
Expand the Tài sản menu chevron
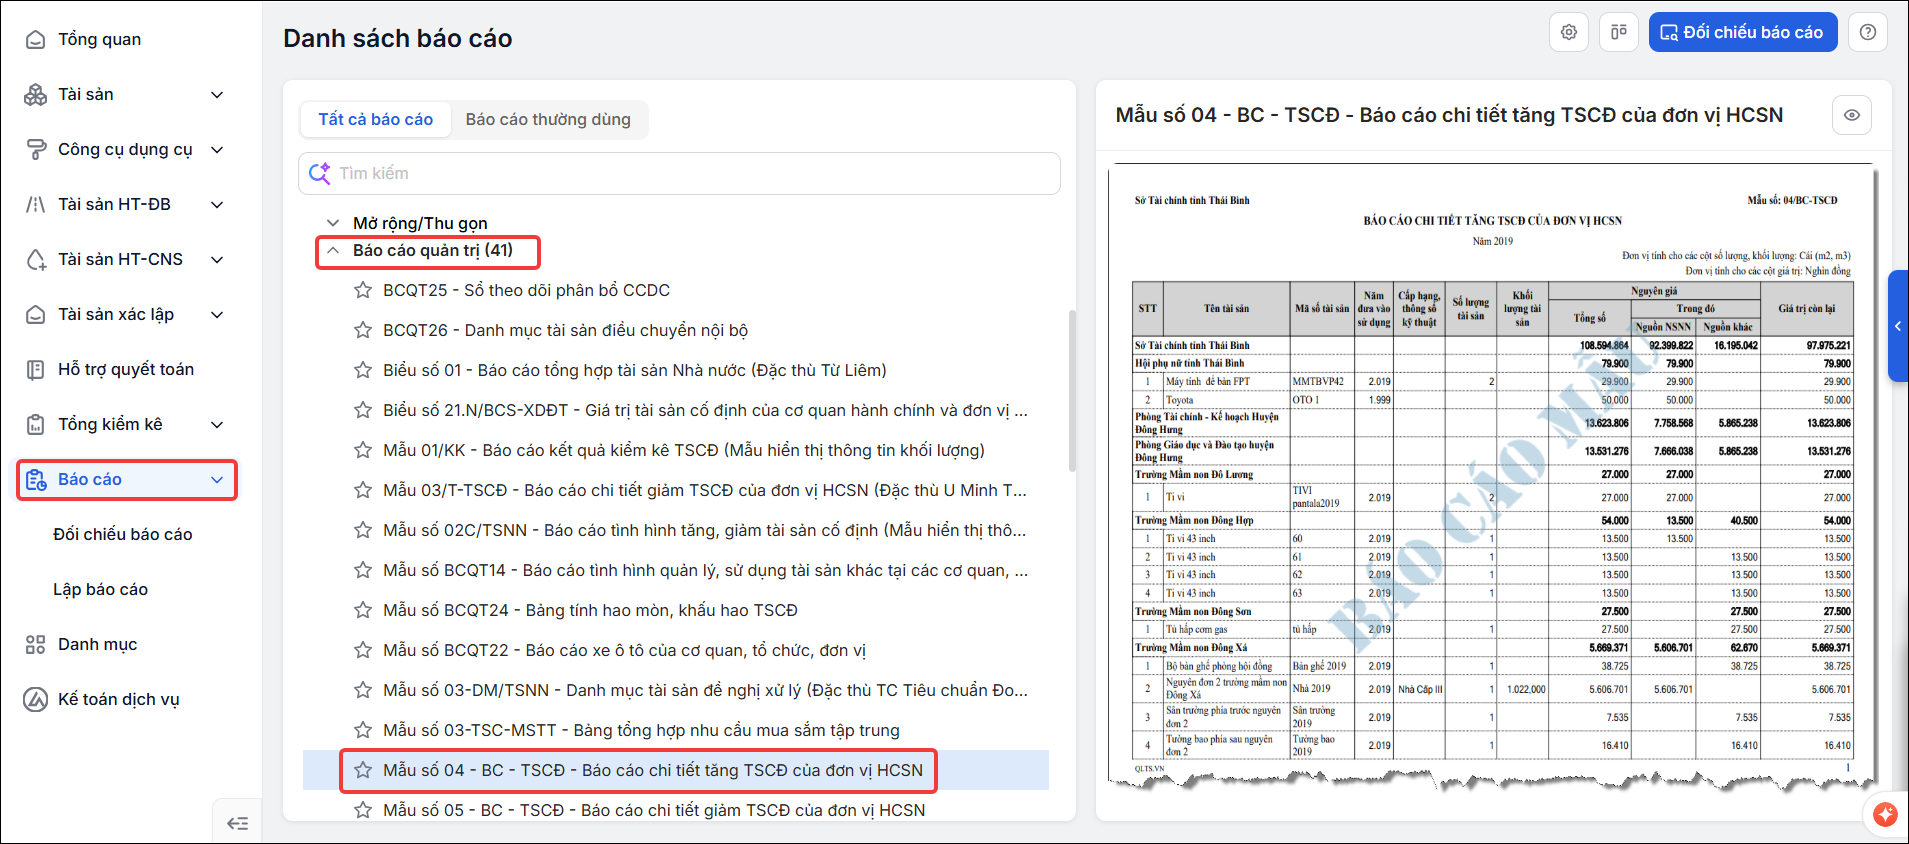coord(217,95)
